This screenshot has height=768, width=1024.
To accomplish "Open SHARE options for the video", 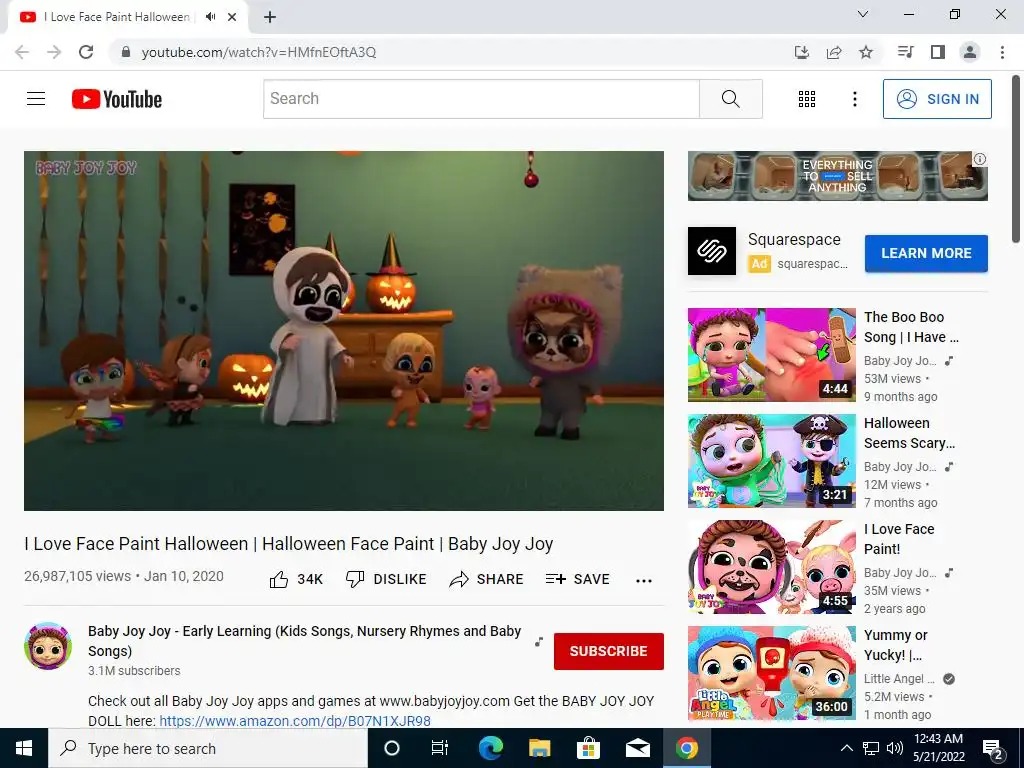I will click(x=487, y=579).
